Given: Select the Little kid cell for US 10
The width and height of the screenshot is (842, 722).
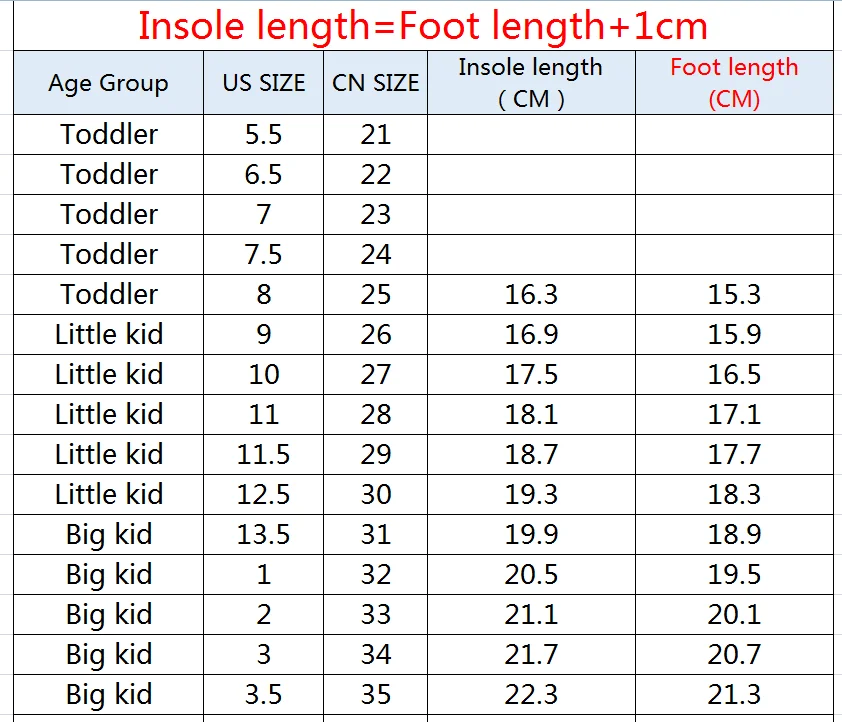Looking at the screenshot, I should click(108, 374).
